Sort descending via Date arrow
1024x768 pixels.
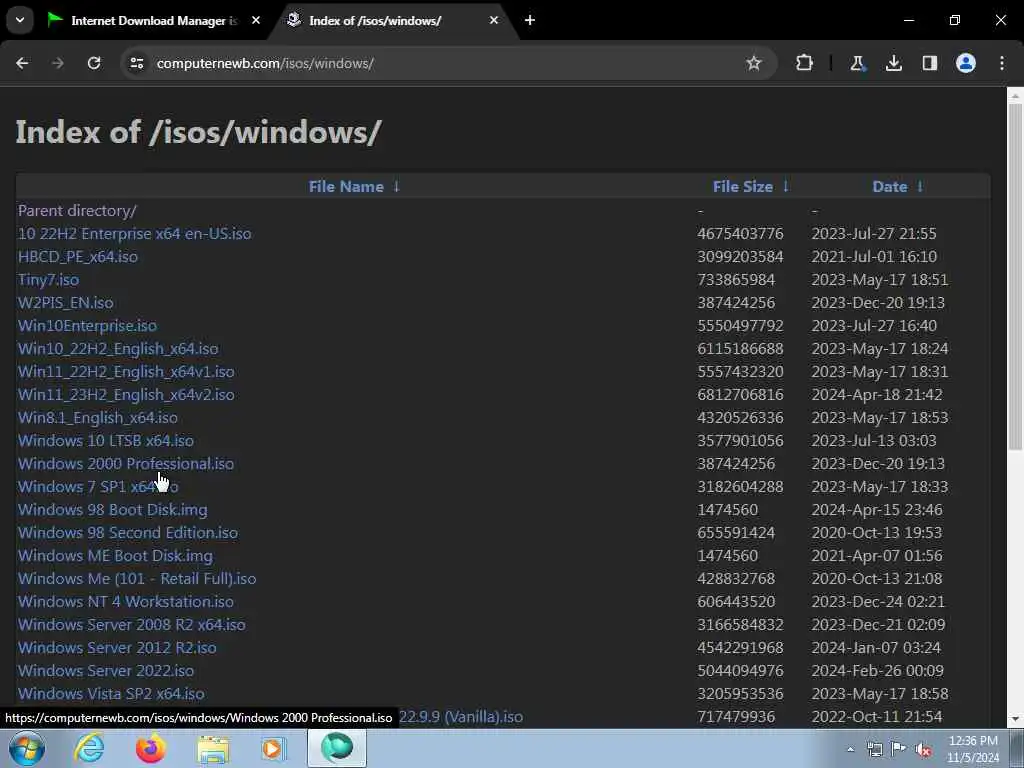[920, 186]
